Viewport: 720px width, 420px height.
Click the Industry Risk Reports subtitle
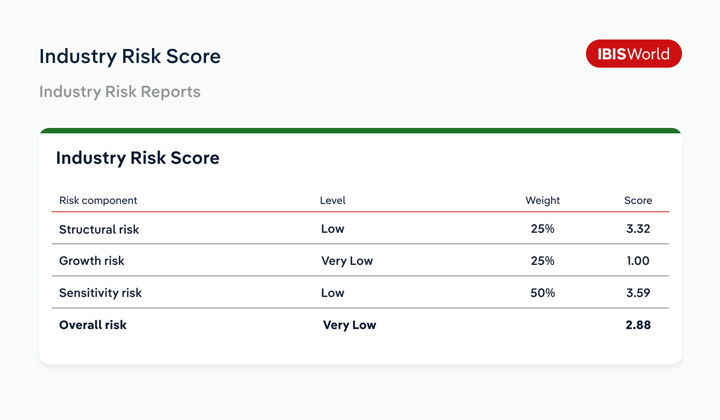click(120, 92)
